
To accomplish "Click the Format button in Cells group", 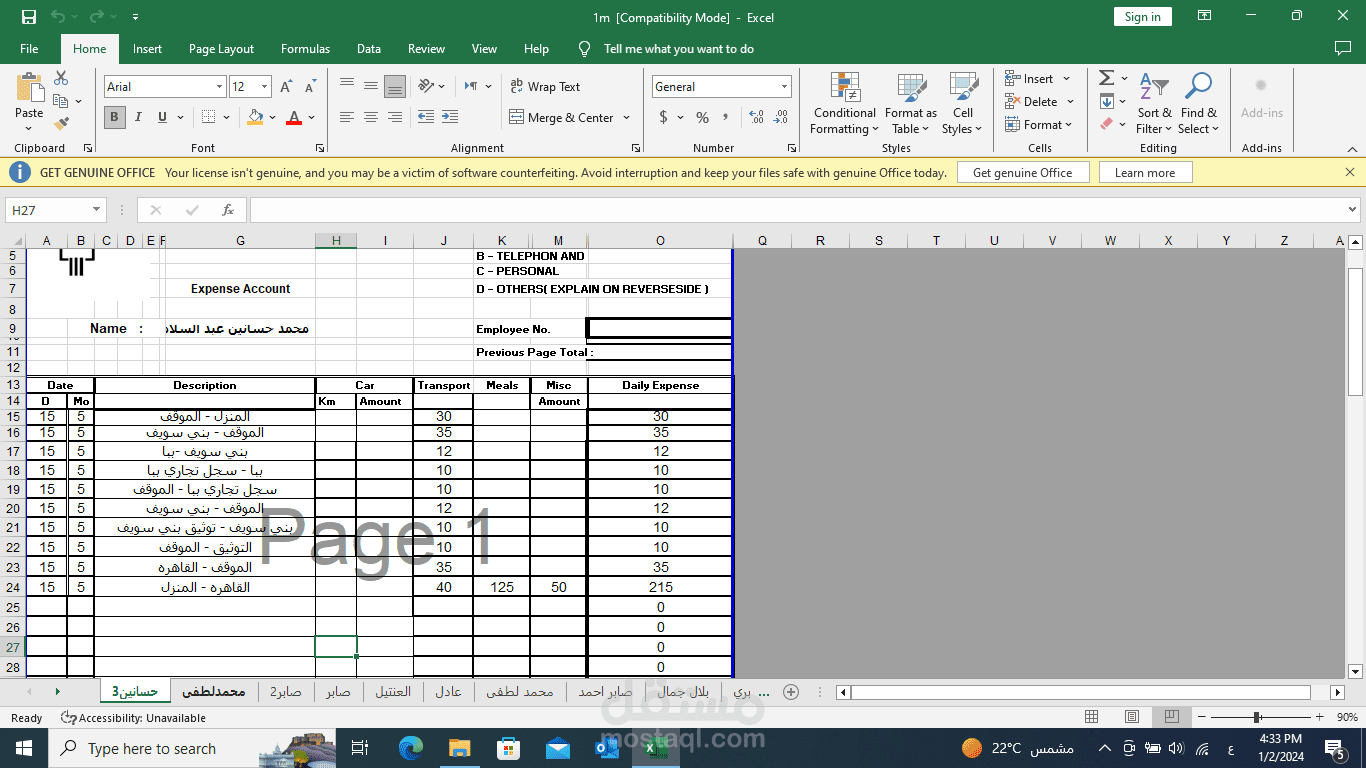I will (1039, 124).
